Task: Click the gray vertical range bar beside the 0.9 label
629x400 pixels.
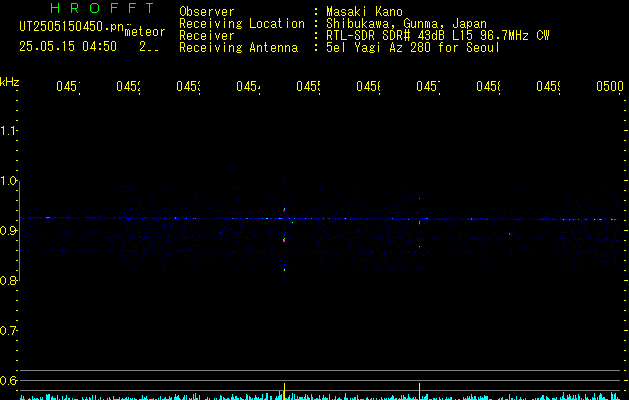Action: click(x=19, y=231)
